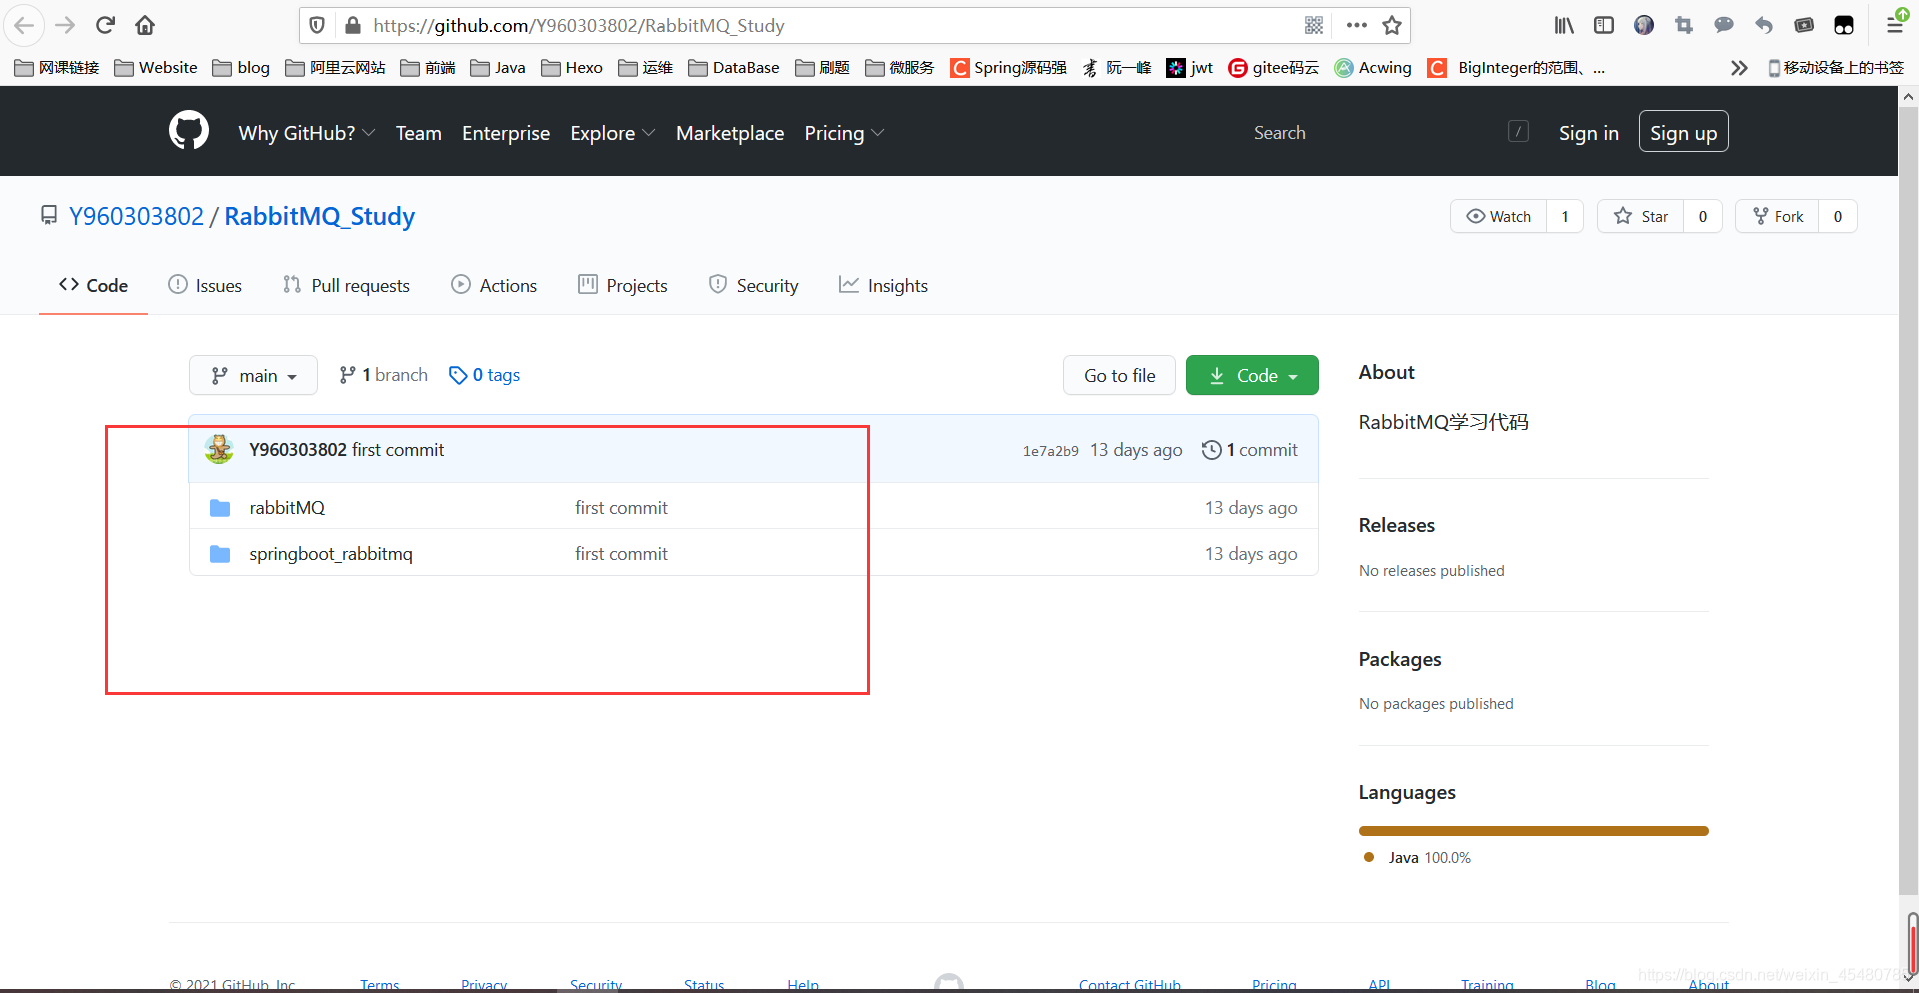The width and height of the screenshot is (1919, 993).
Task: Open the DataBase bookmarks folder
Action: click(734, 67)
